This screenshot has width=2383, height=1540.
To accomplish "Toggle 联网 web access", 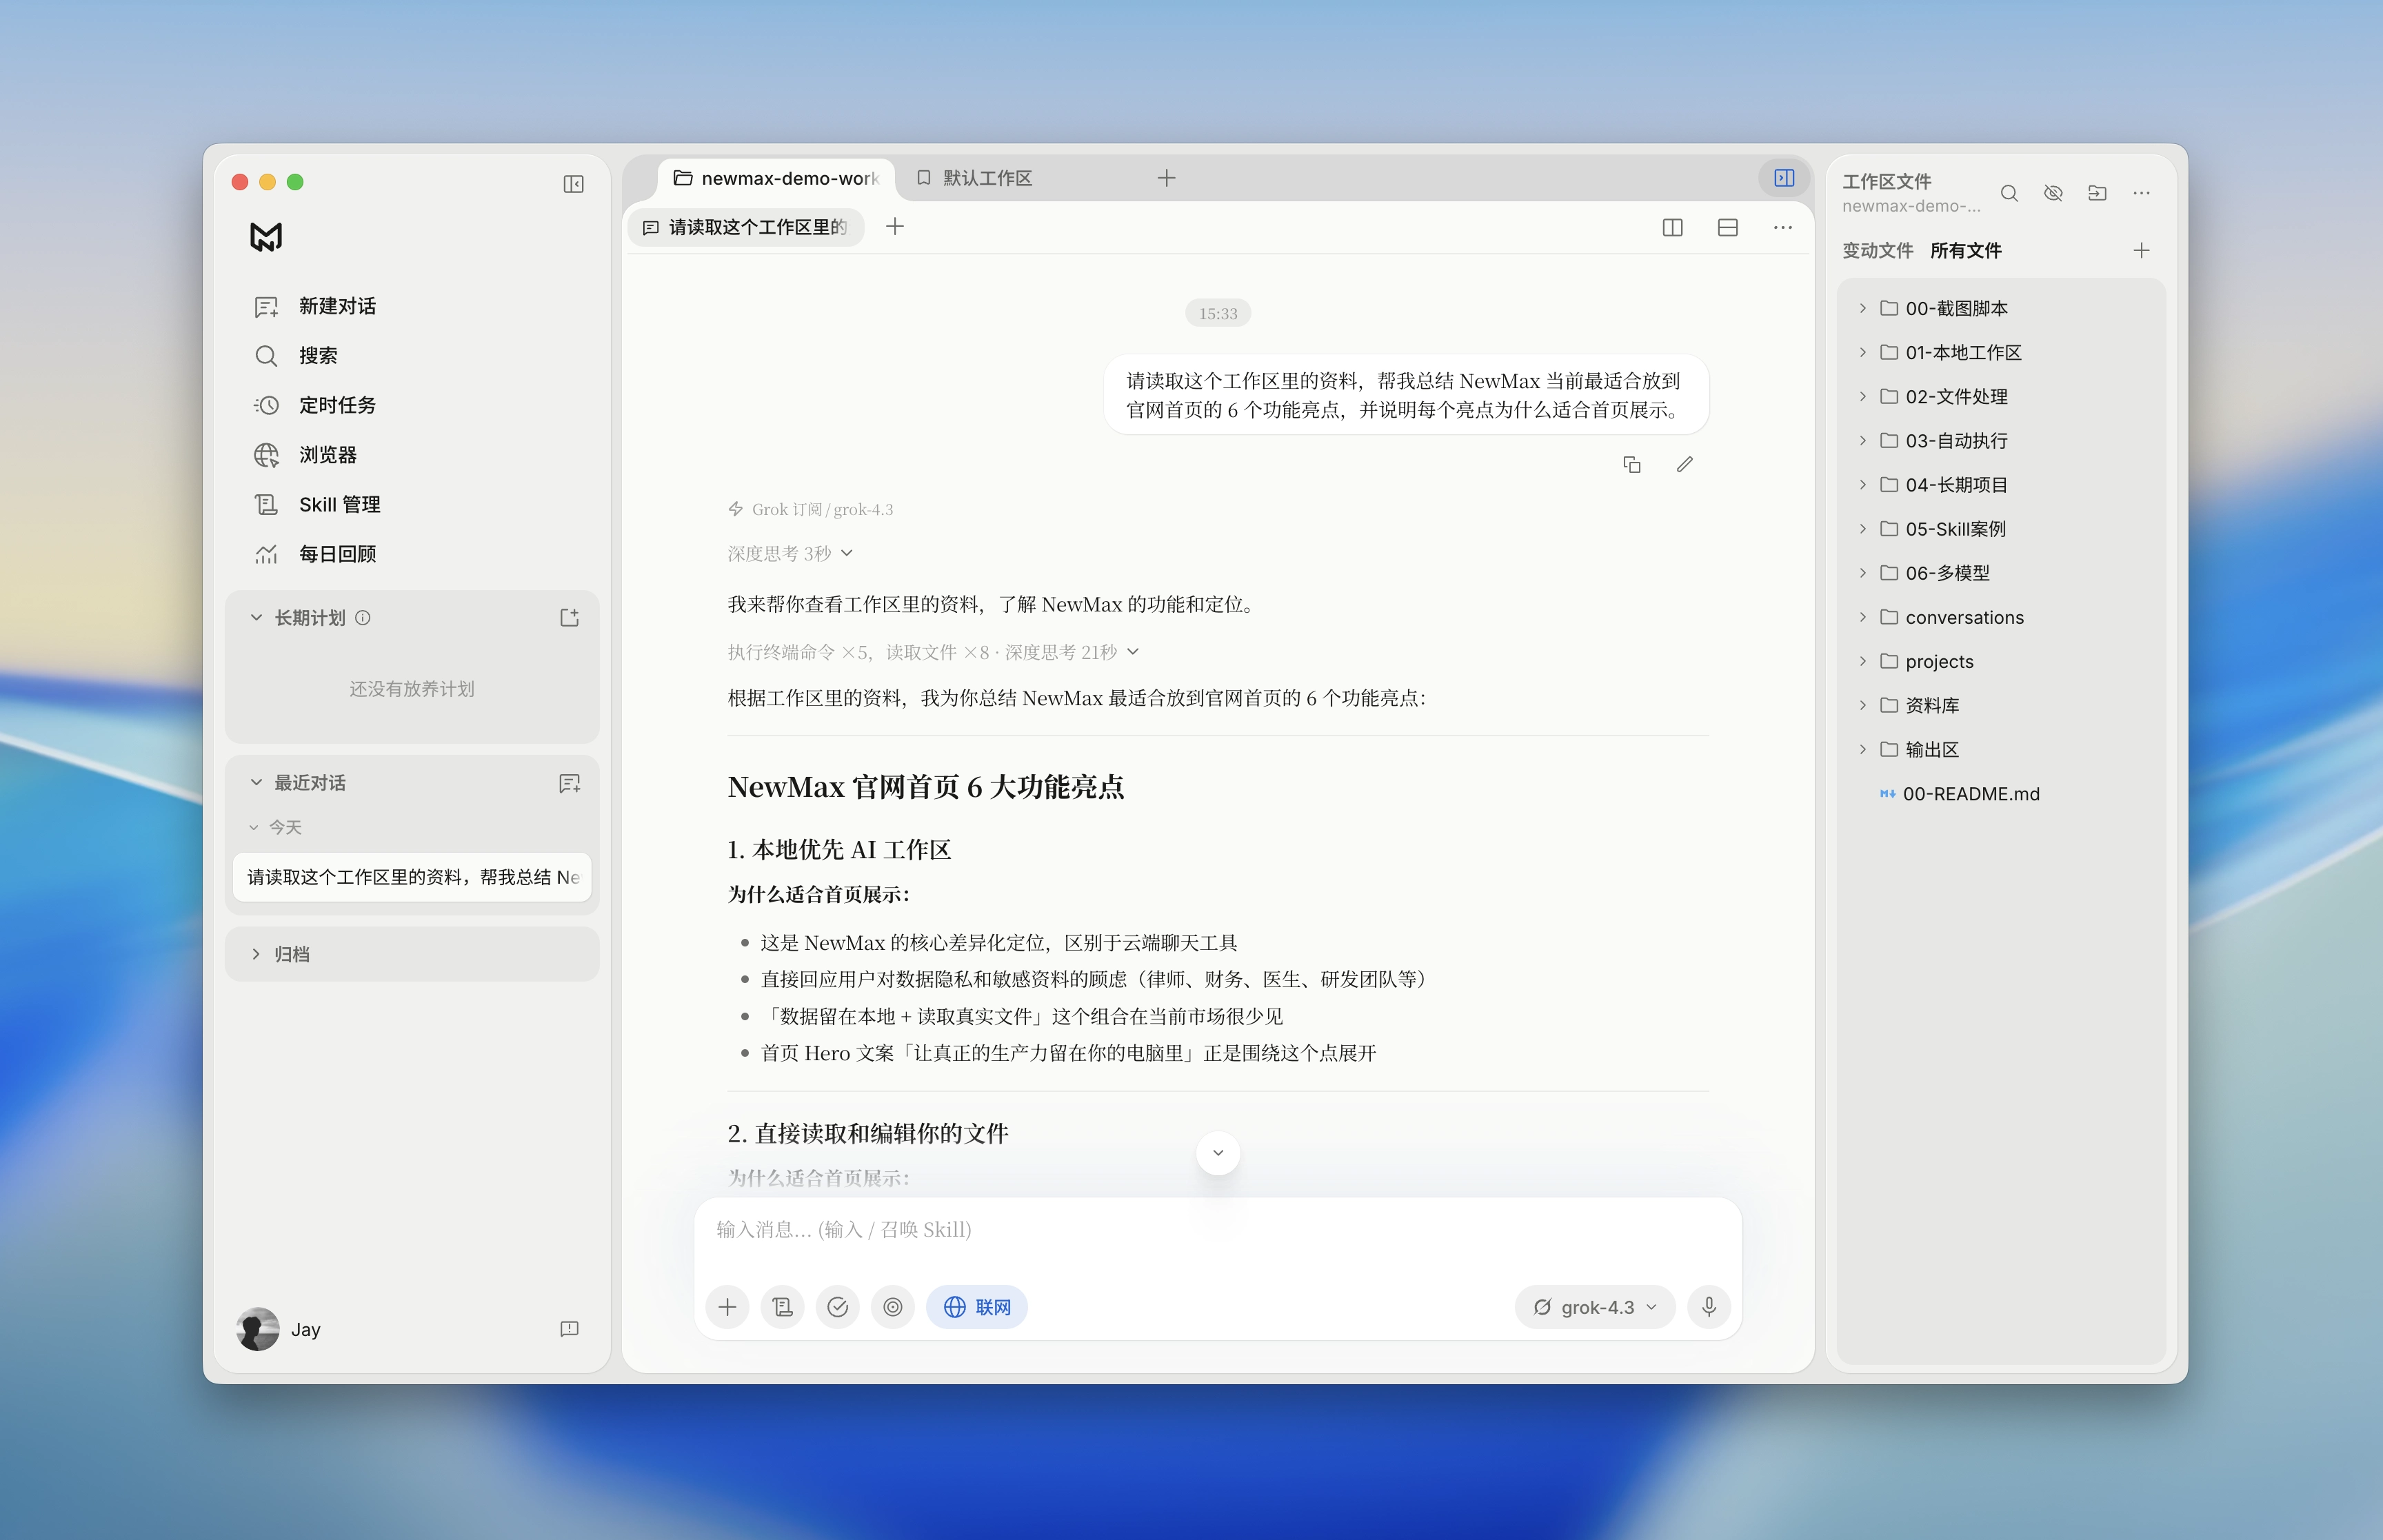I will pyautogui.click(x=976, y=1307).
